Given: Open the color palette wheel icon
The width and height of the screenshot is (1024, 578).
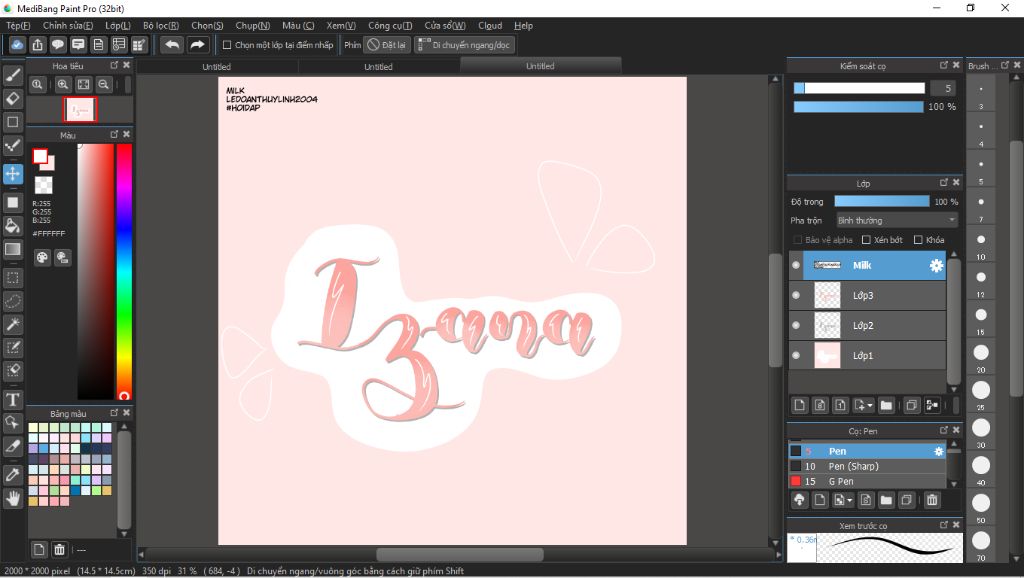Looking at the screenshot, I should (x=42, y=257).
